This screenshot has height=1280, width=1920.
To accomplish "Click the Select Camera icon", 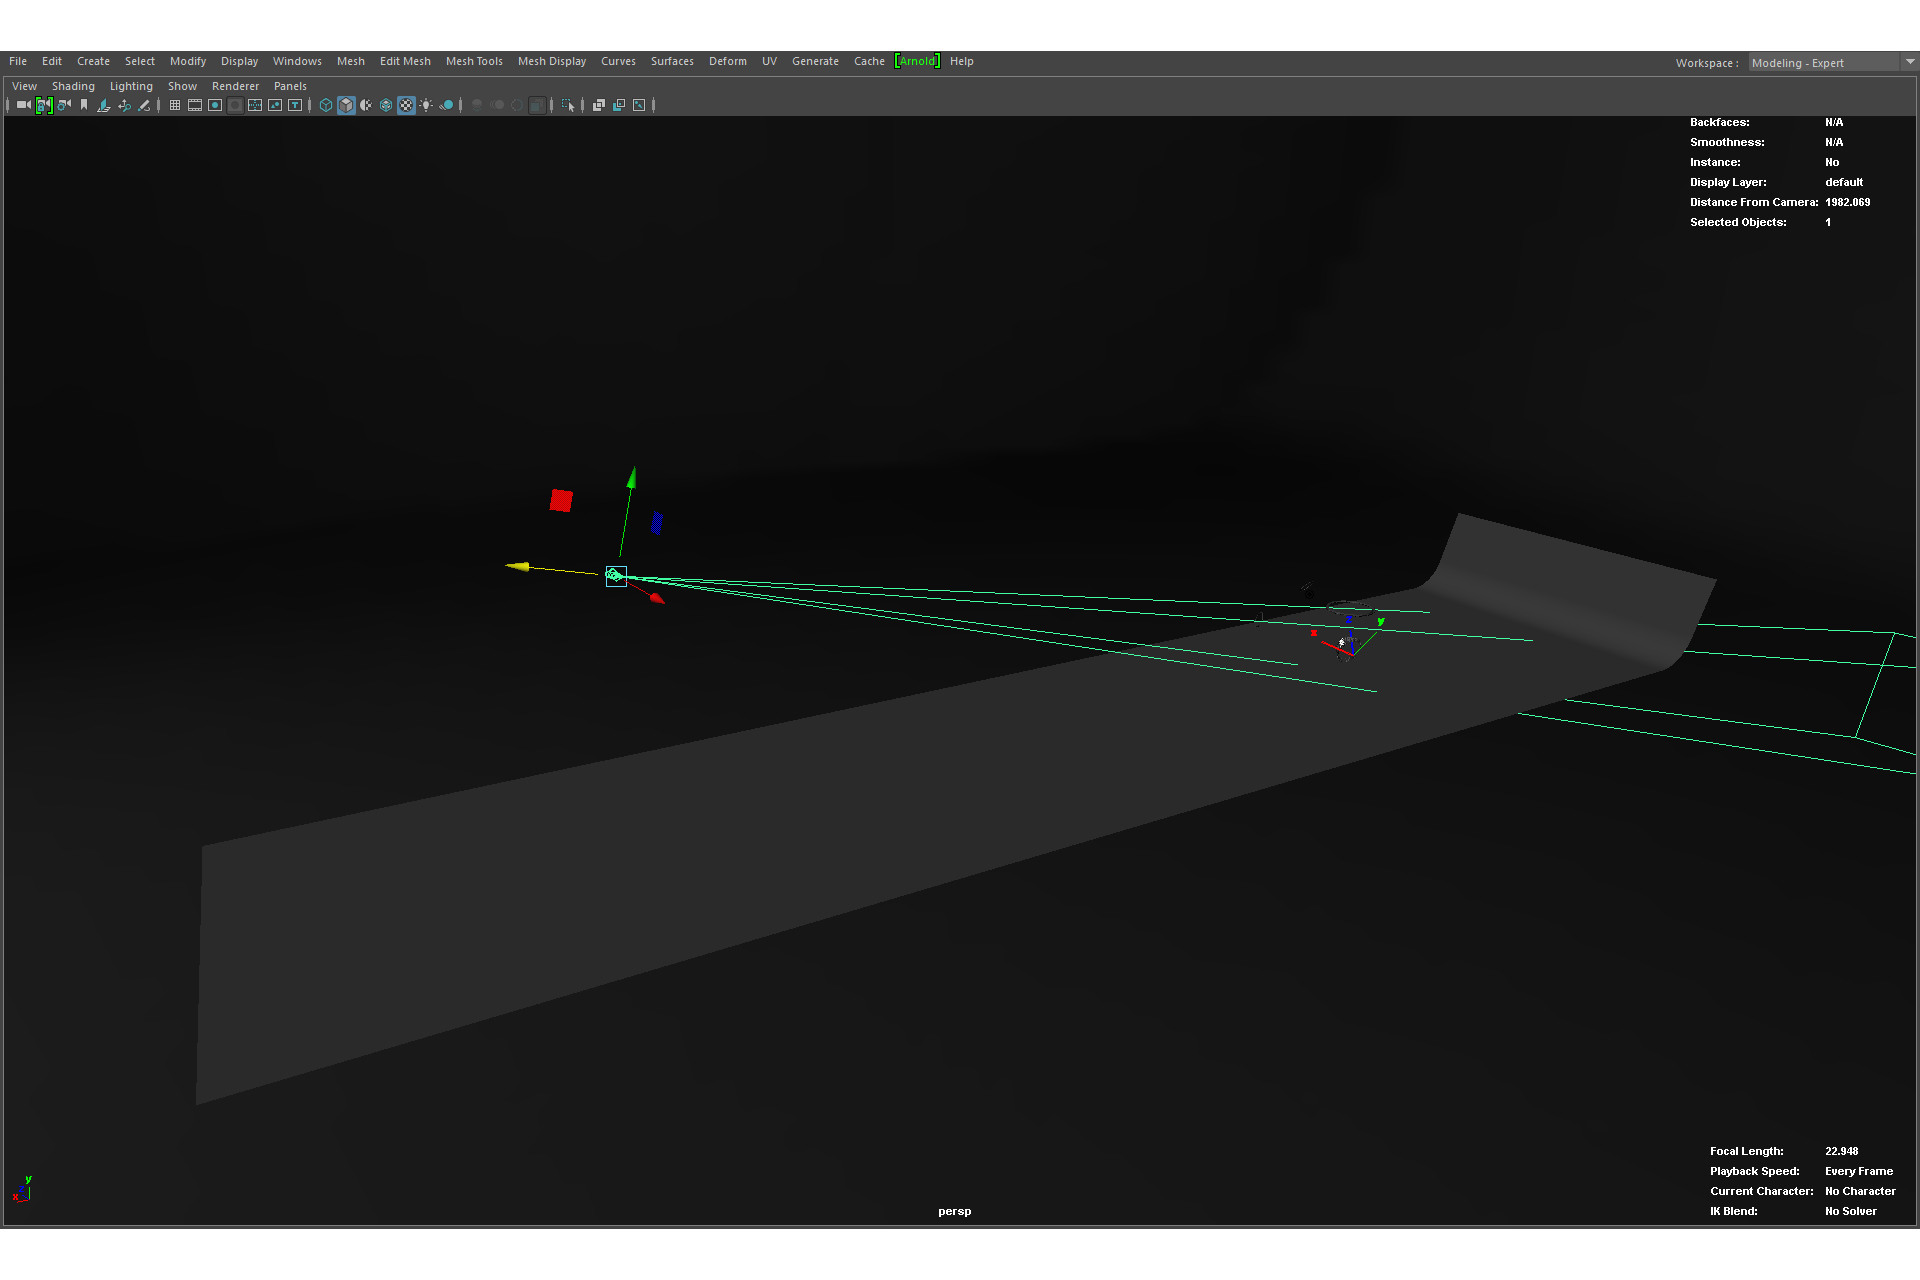I will (23, 105).
